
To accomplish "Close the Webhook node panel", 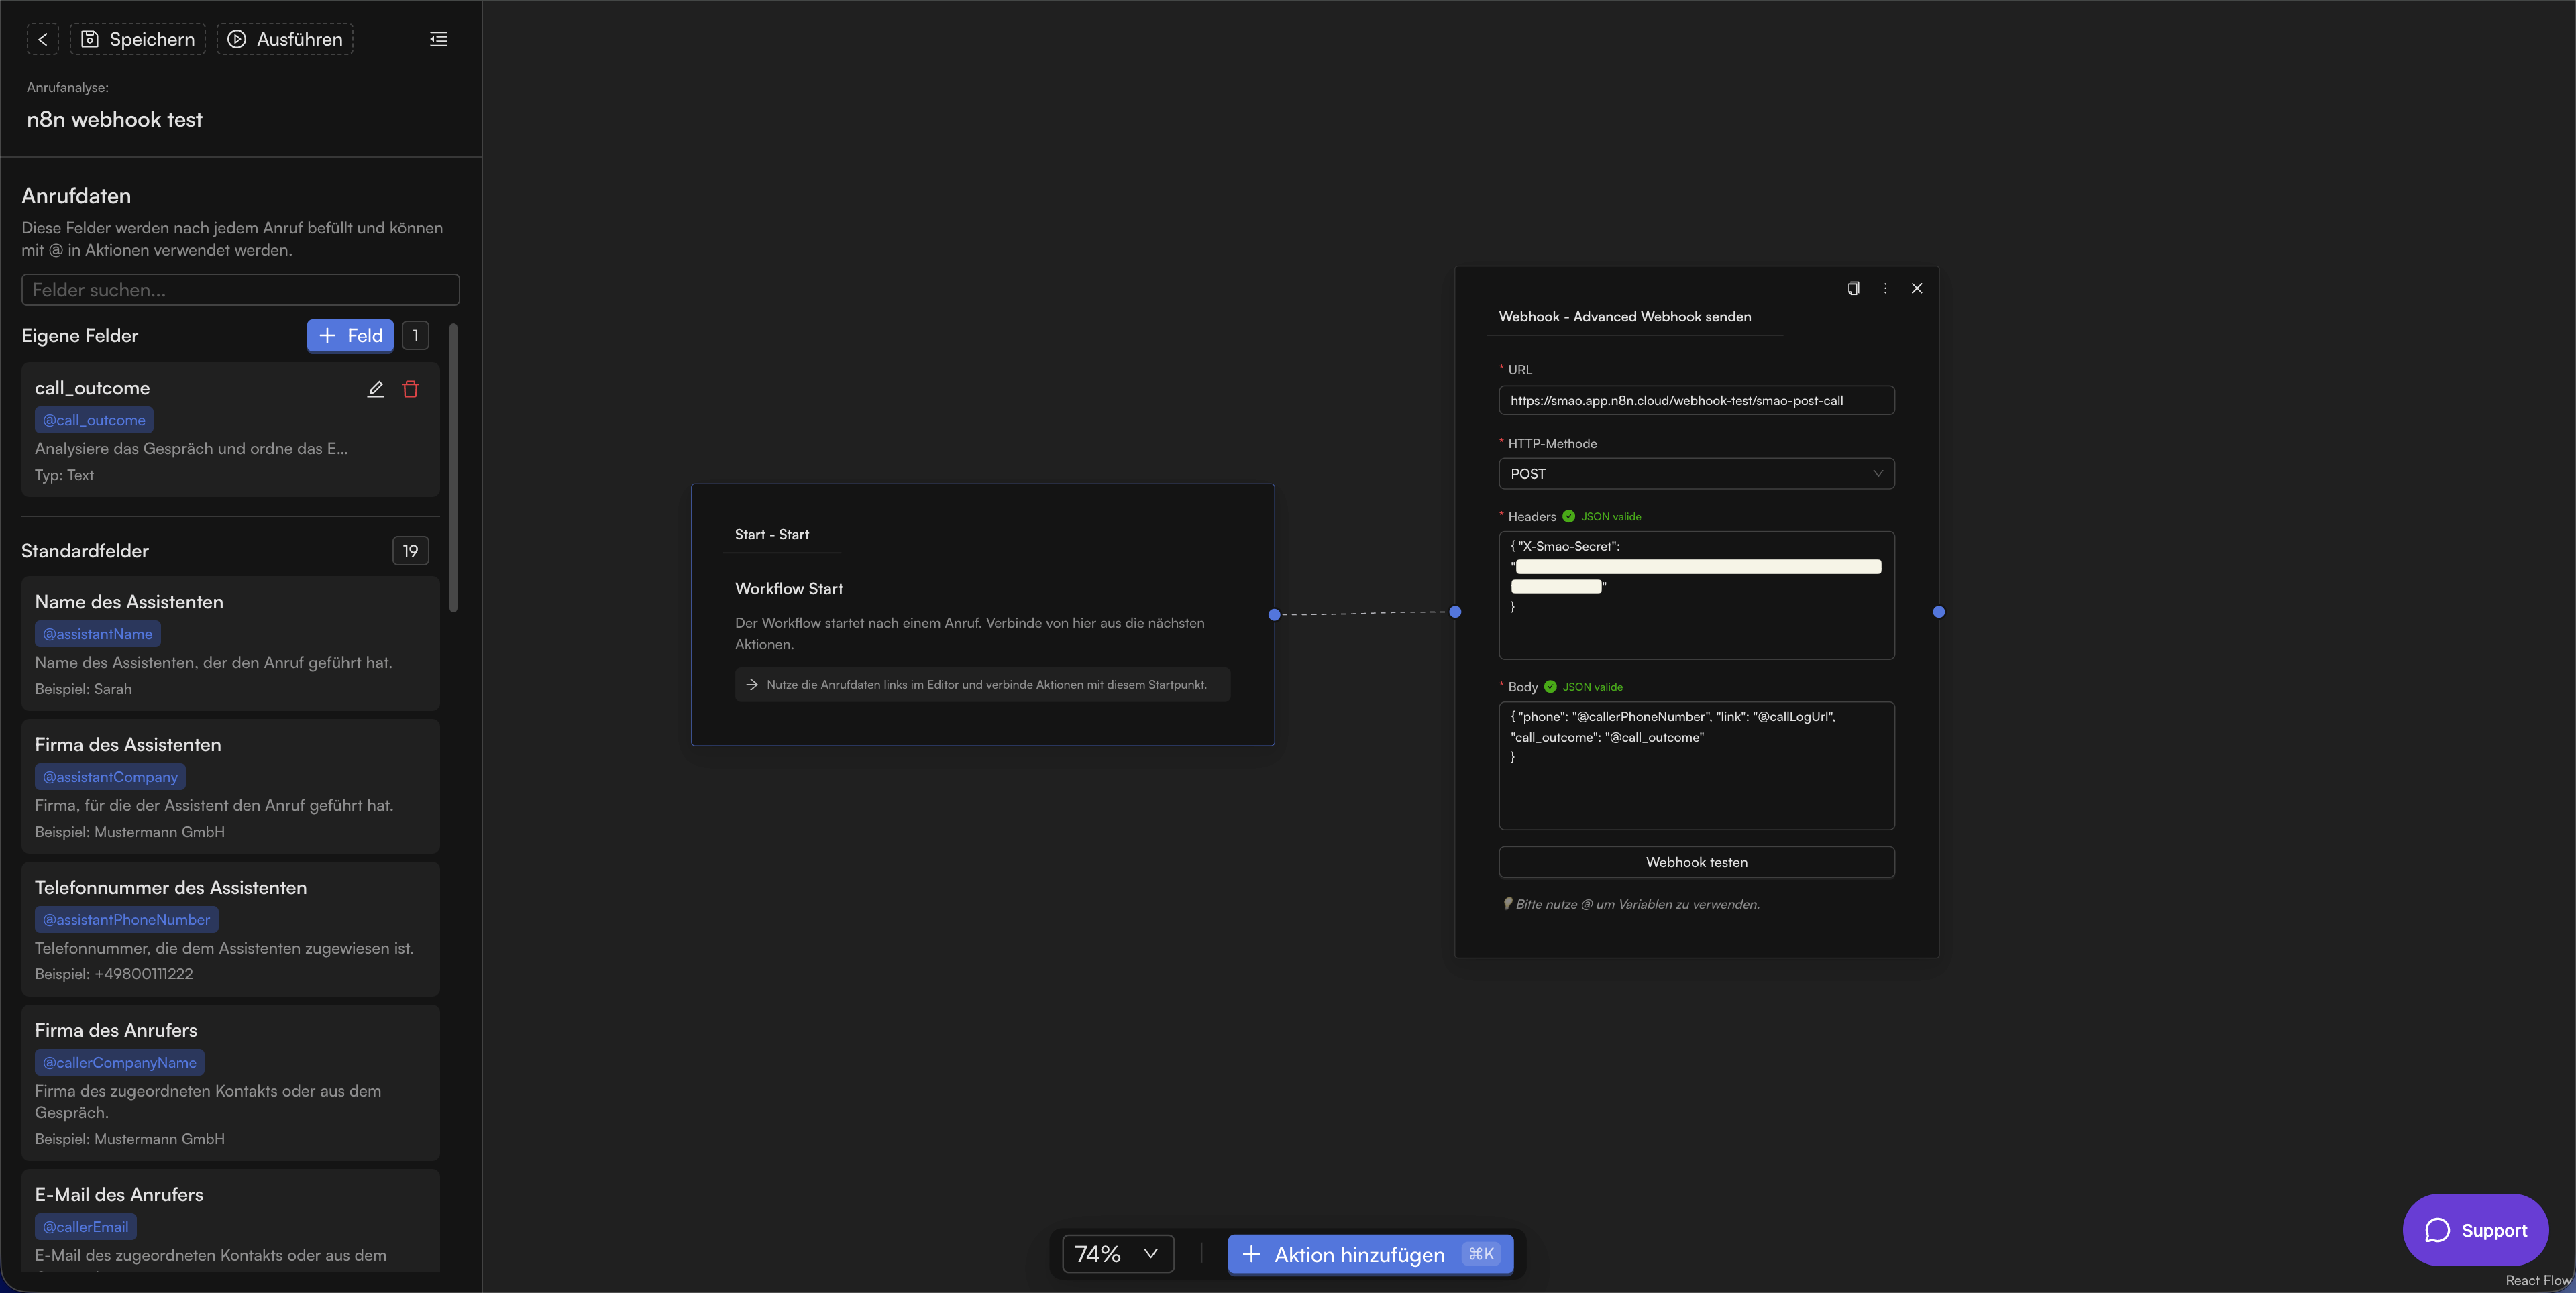I will point(1917,288).
